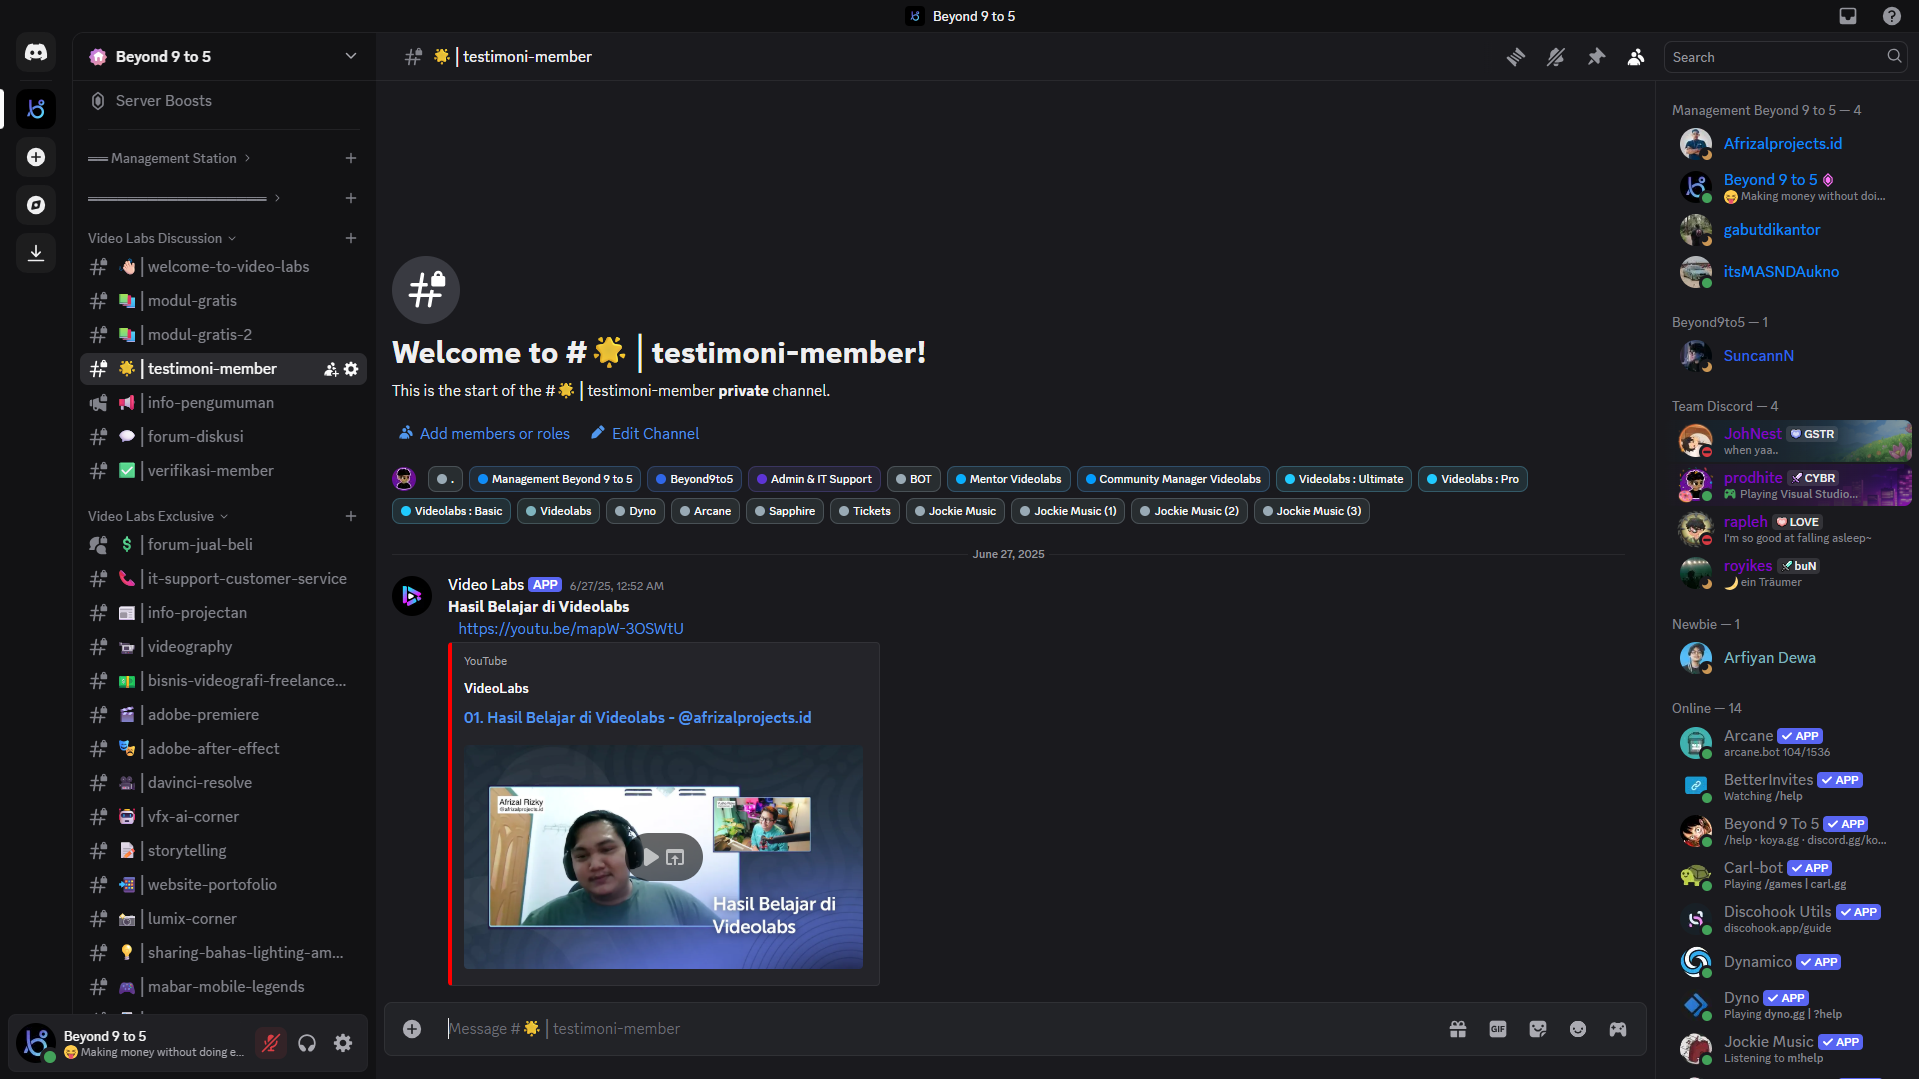This screenshot has width=1919, height=1079.
Task: Show pinned messages
Action: point(1596,57)
